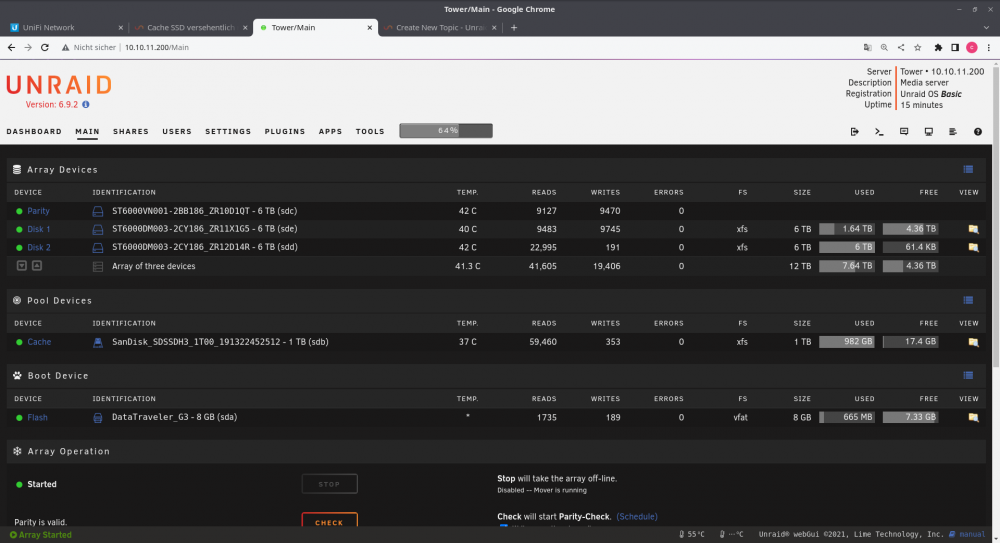The image size is (1000, 543).
Task: Click the Disk 1 green status indicator
Action: point(19,229)
